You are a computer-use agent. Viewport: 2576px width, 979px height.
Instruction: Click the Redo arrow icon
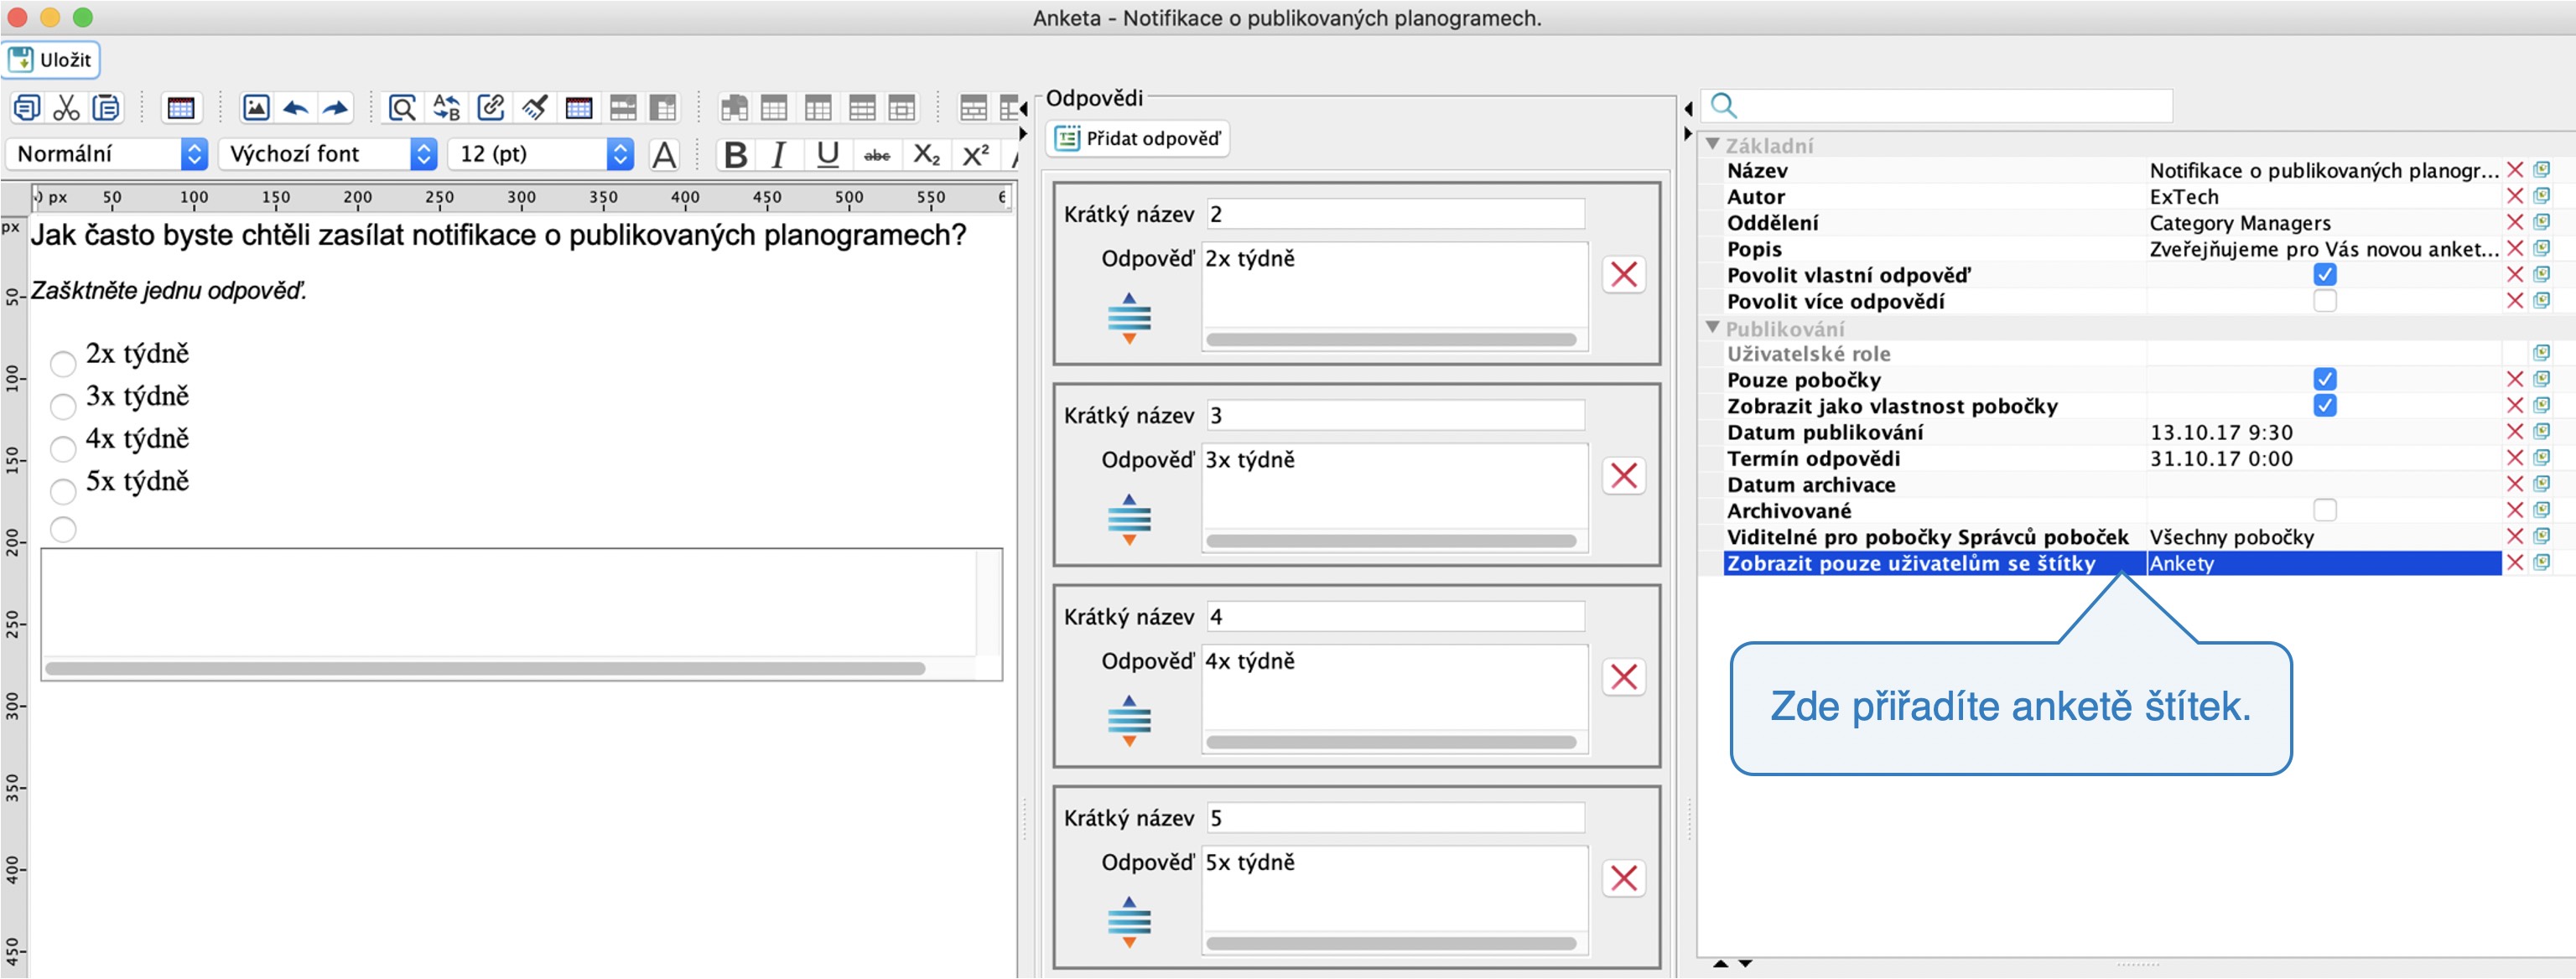point(336,107)
